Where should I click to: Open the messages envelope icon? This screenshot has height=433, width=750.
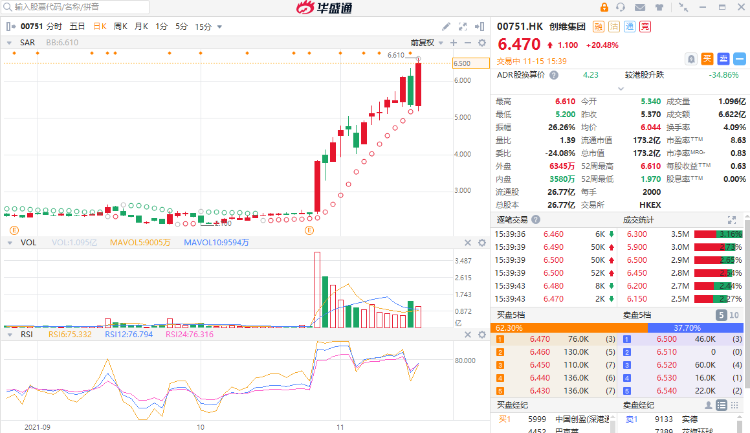(640, 7)
